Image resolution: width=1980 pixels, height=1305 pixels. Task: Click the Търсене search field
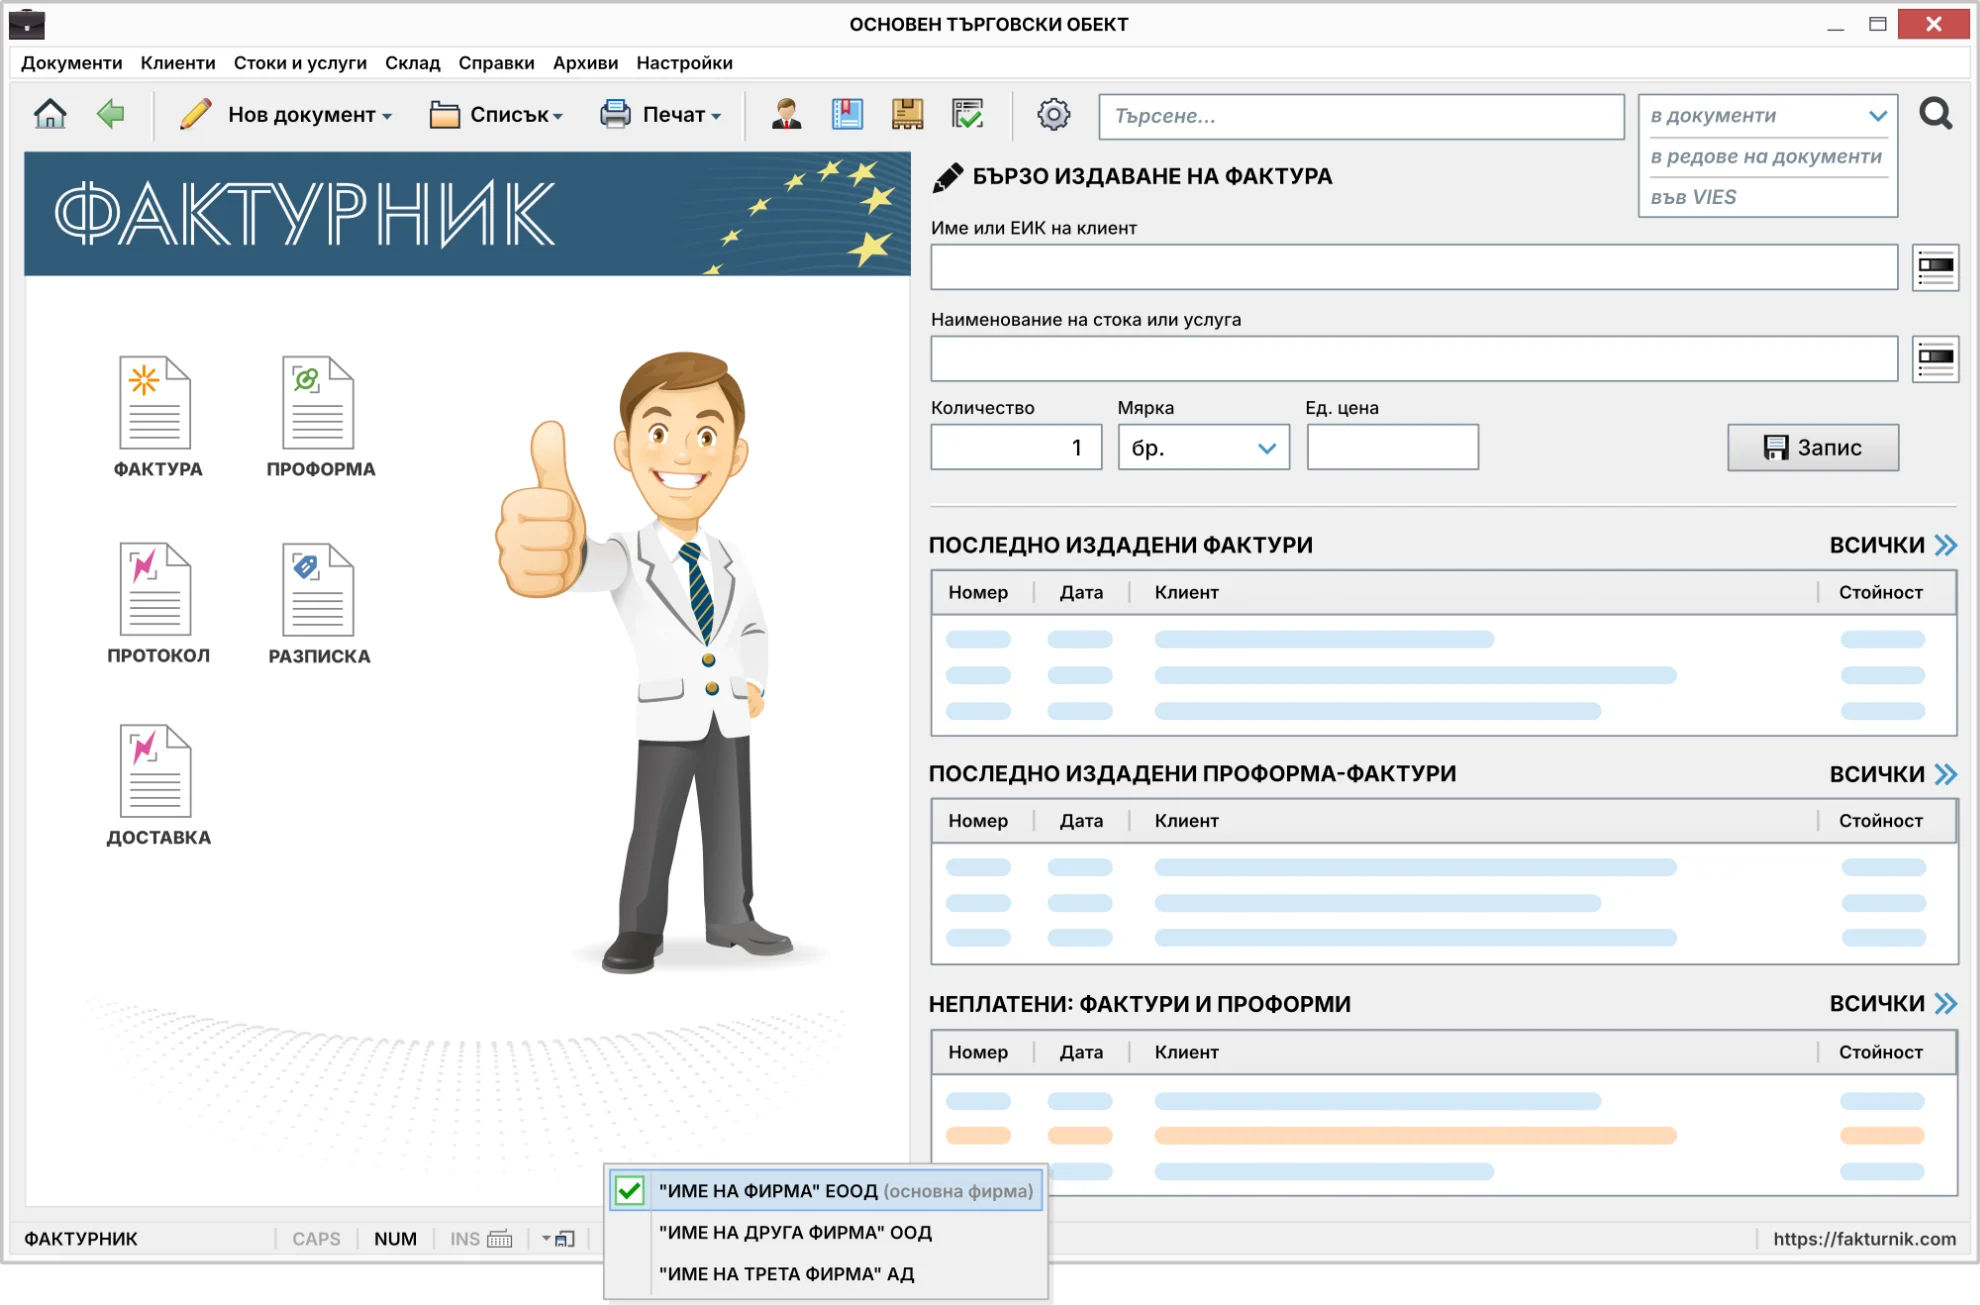[1361, 116]
